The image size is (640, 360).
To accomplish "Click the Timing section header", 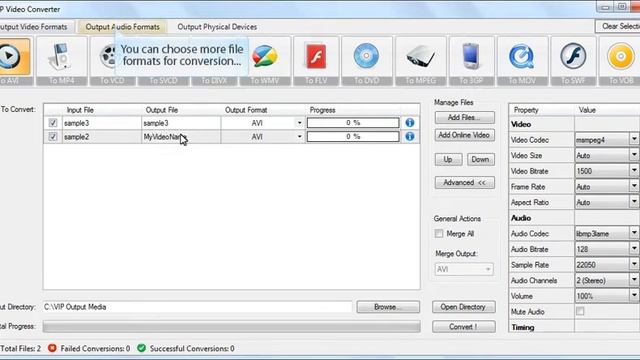I will (x=522, y=327).
